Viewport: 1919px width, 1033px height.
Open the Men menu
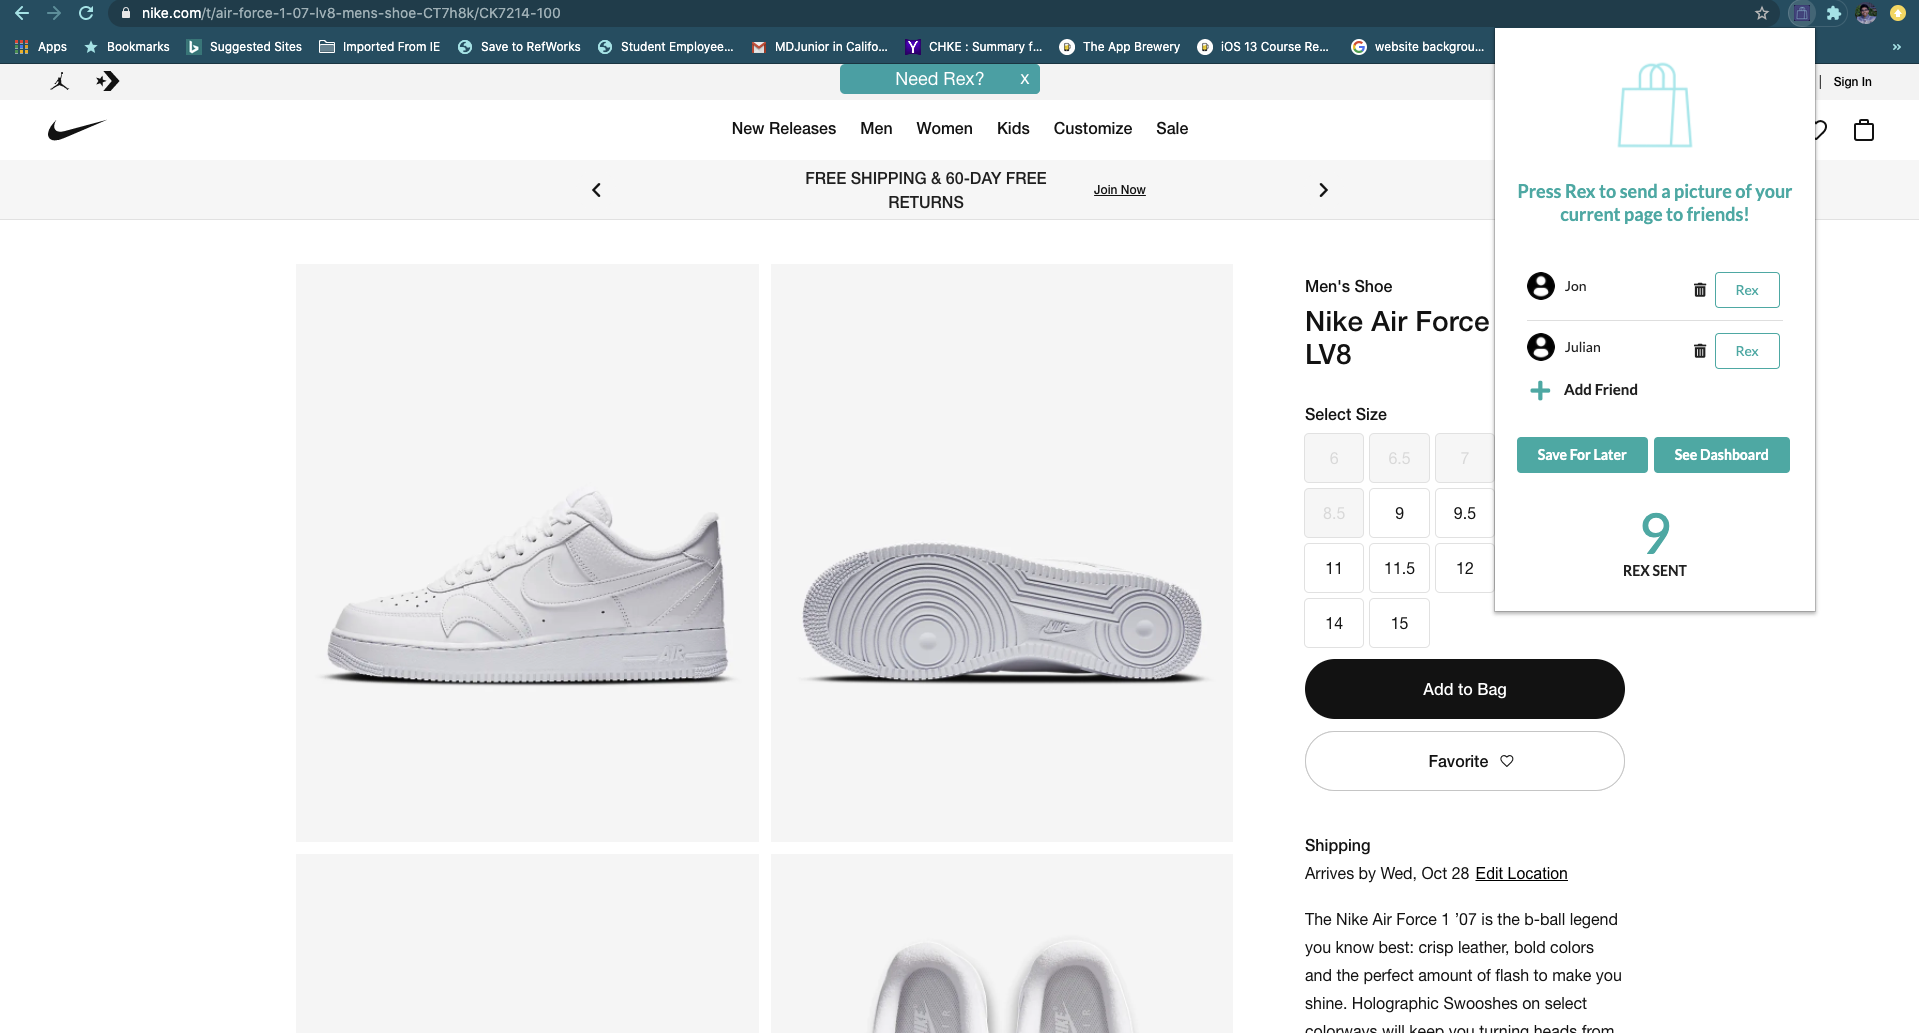(x=876, y=128)
